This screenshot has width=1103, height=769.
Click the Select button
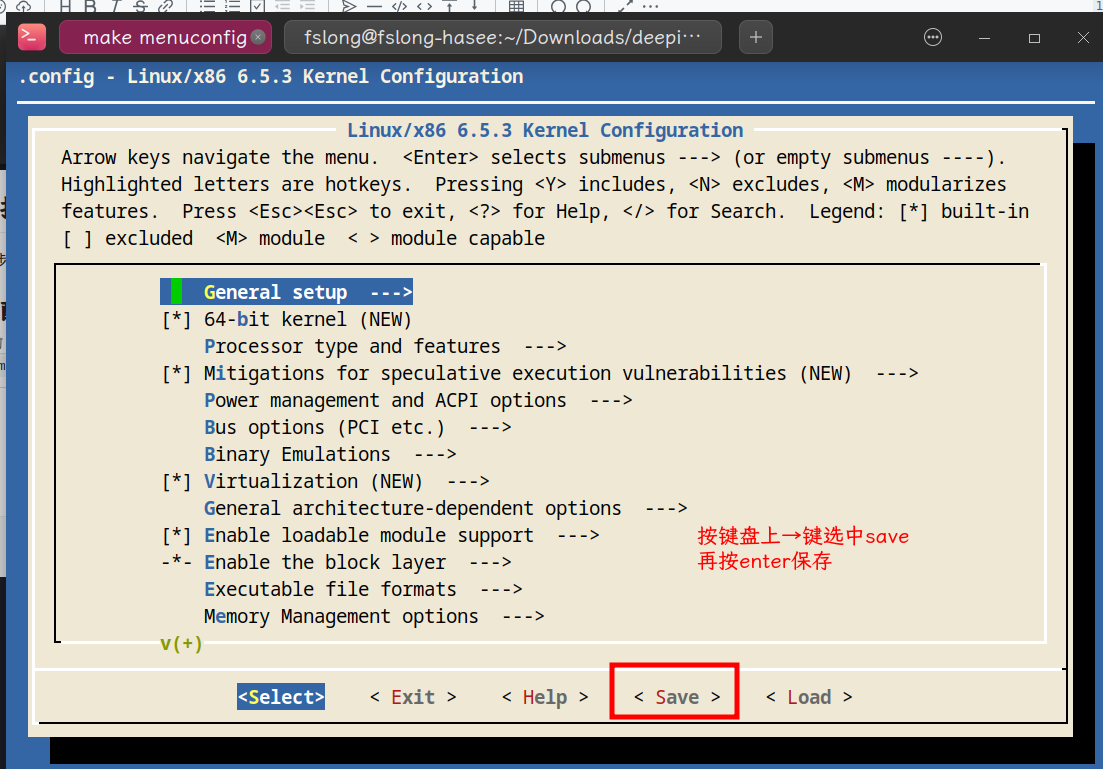pyautogui.click(x=281, y=697)
